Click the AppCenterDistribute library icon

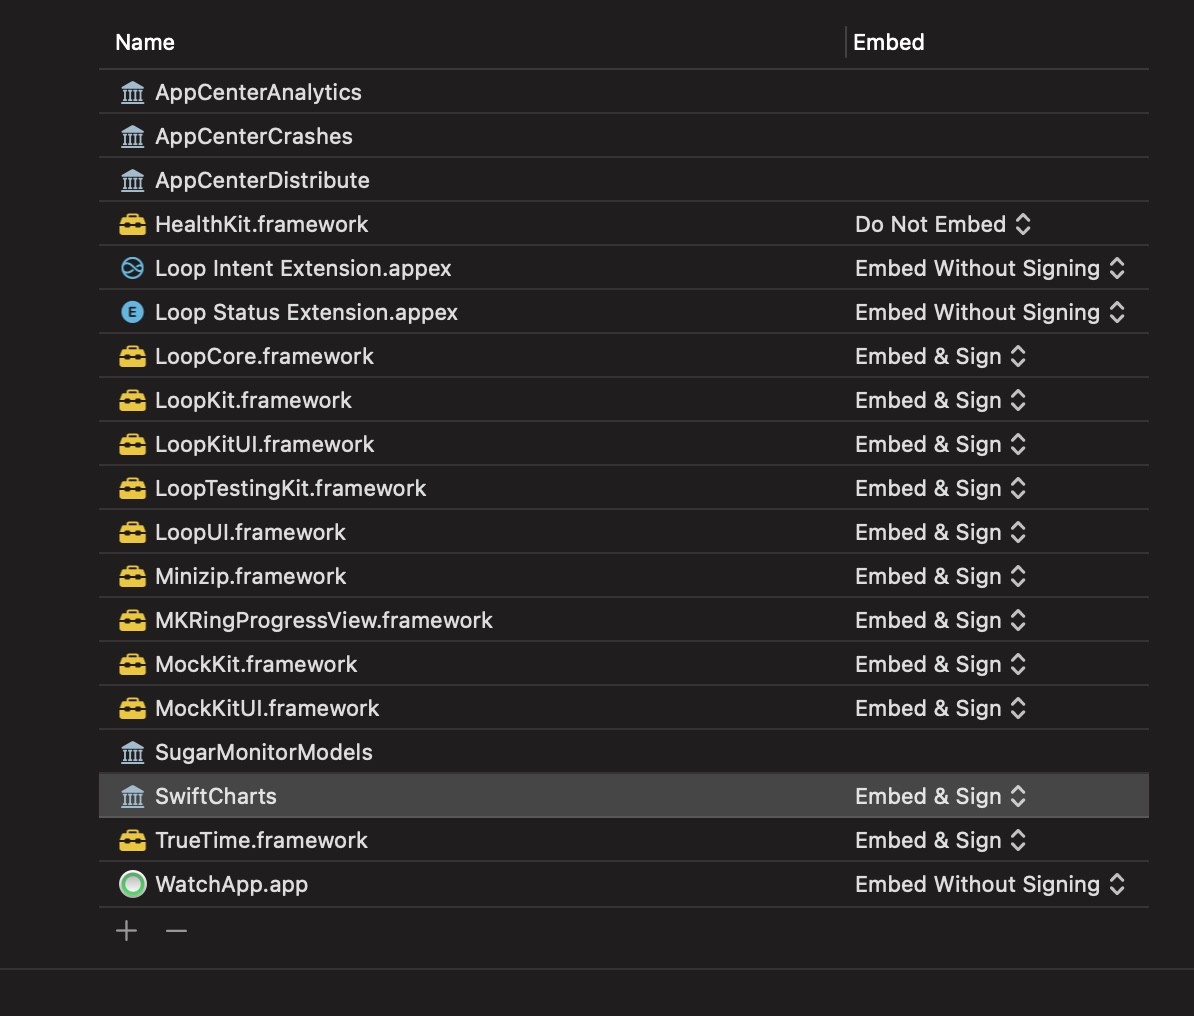click(132, 181)
